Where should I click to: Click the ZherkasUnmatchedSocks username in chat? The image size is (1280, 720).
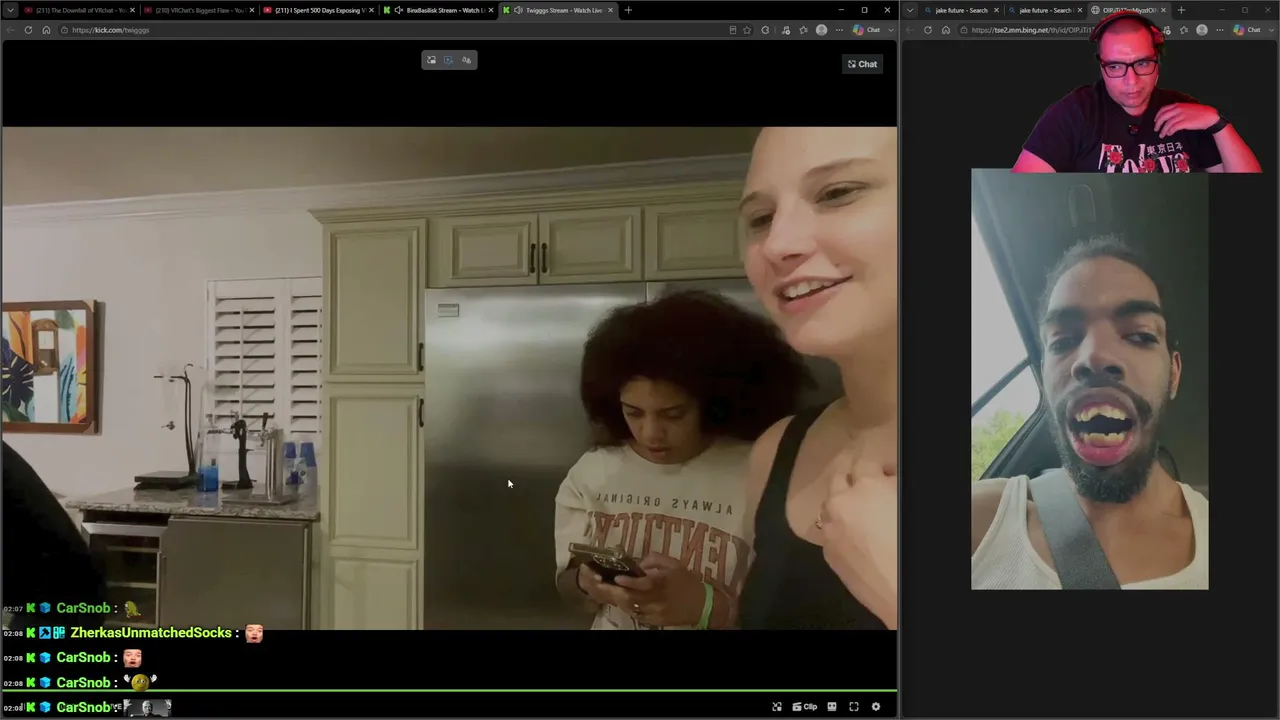[x=151, y=633]
